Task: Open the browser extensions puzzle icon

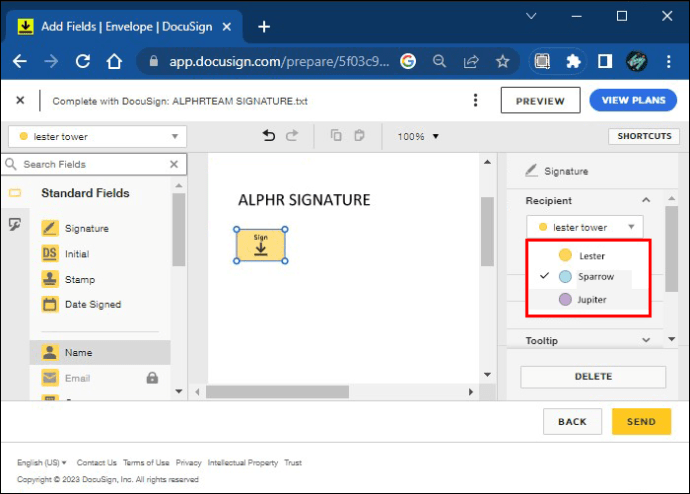Action: click(573, 61)
